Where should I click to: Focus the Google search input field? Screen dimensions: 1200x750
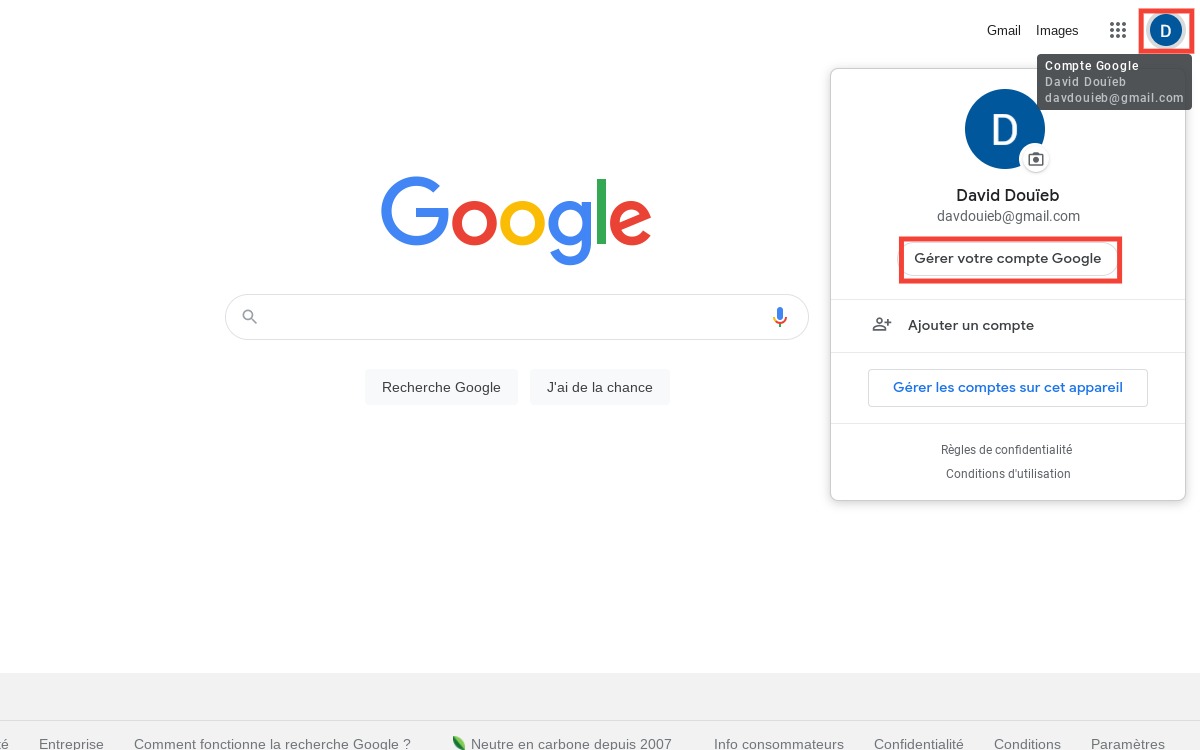516,317
